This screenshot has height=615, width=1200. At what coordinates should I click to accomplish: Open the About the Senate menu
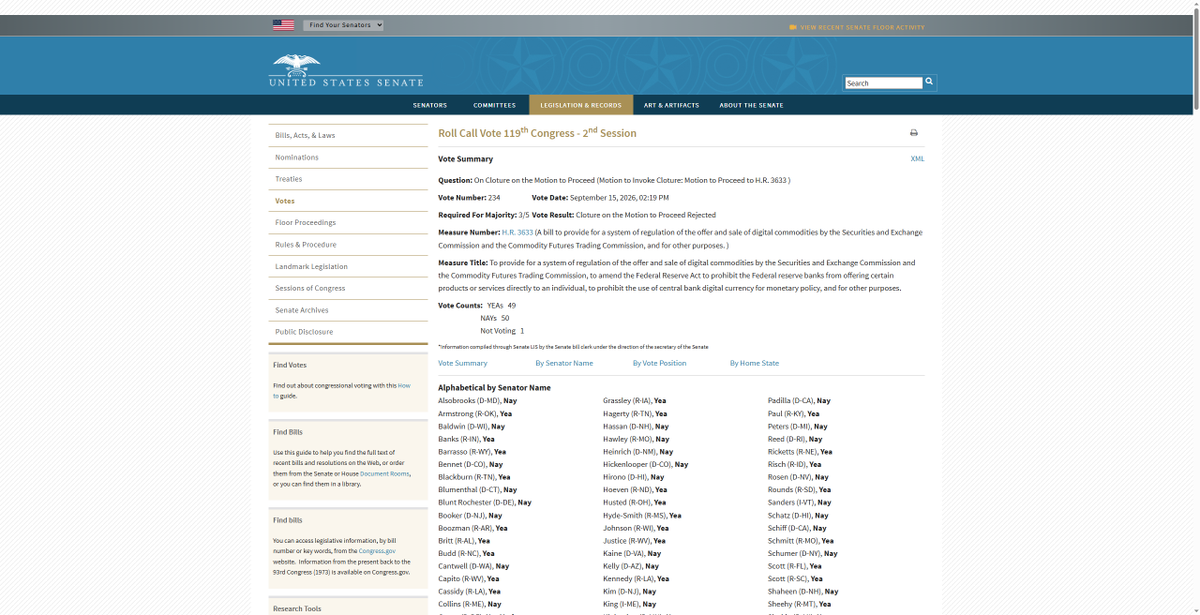click(751, 105)
